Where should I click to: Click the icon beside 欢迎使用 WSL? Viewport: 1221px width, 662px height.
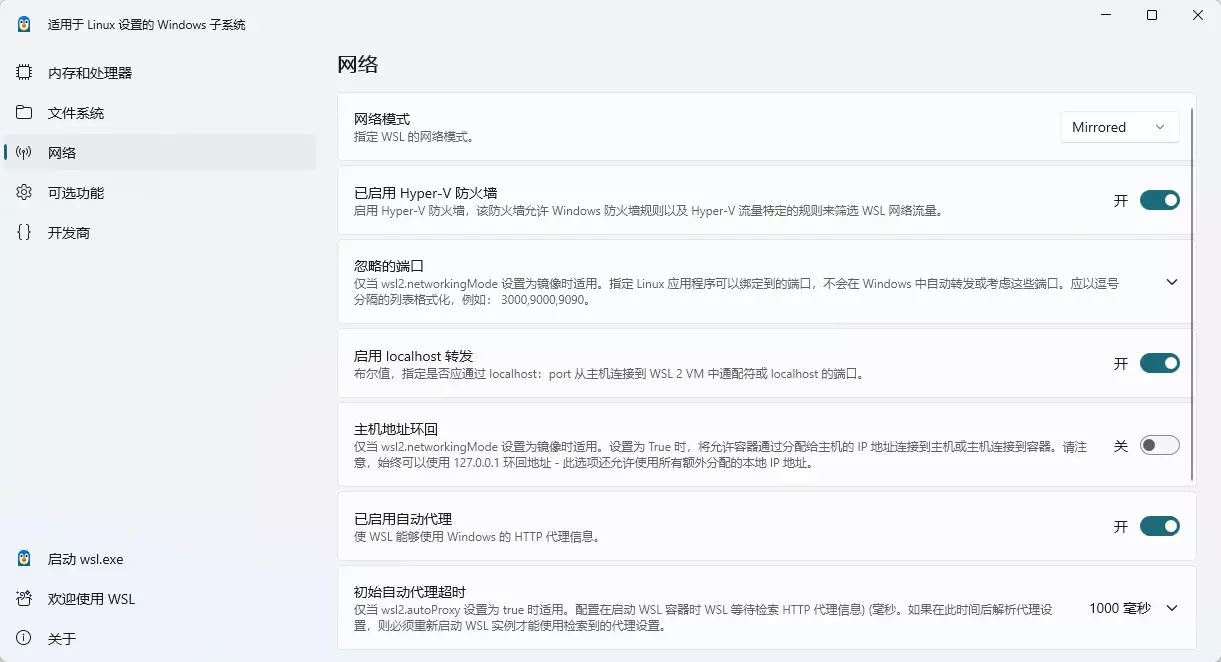[x=24, y=599]
